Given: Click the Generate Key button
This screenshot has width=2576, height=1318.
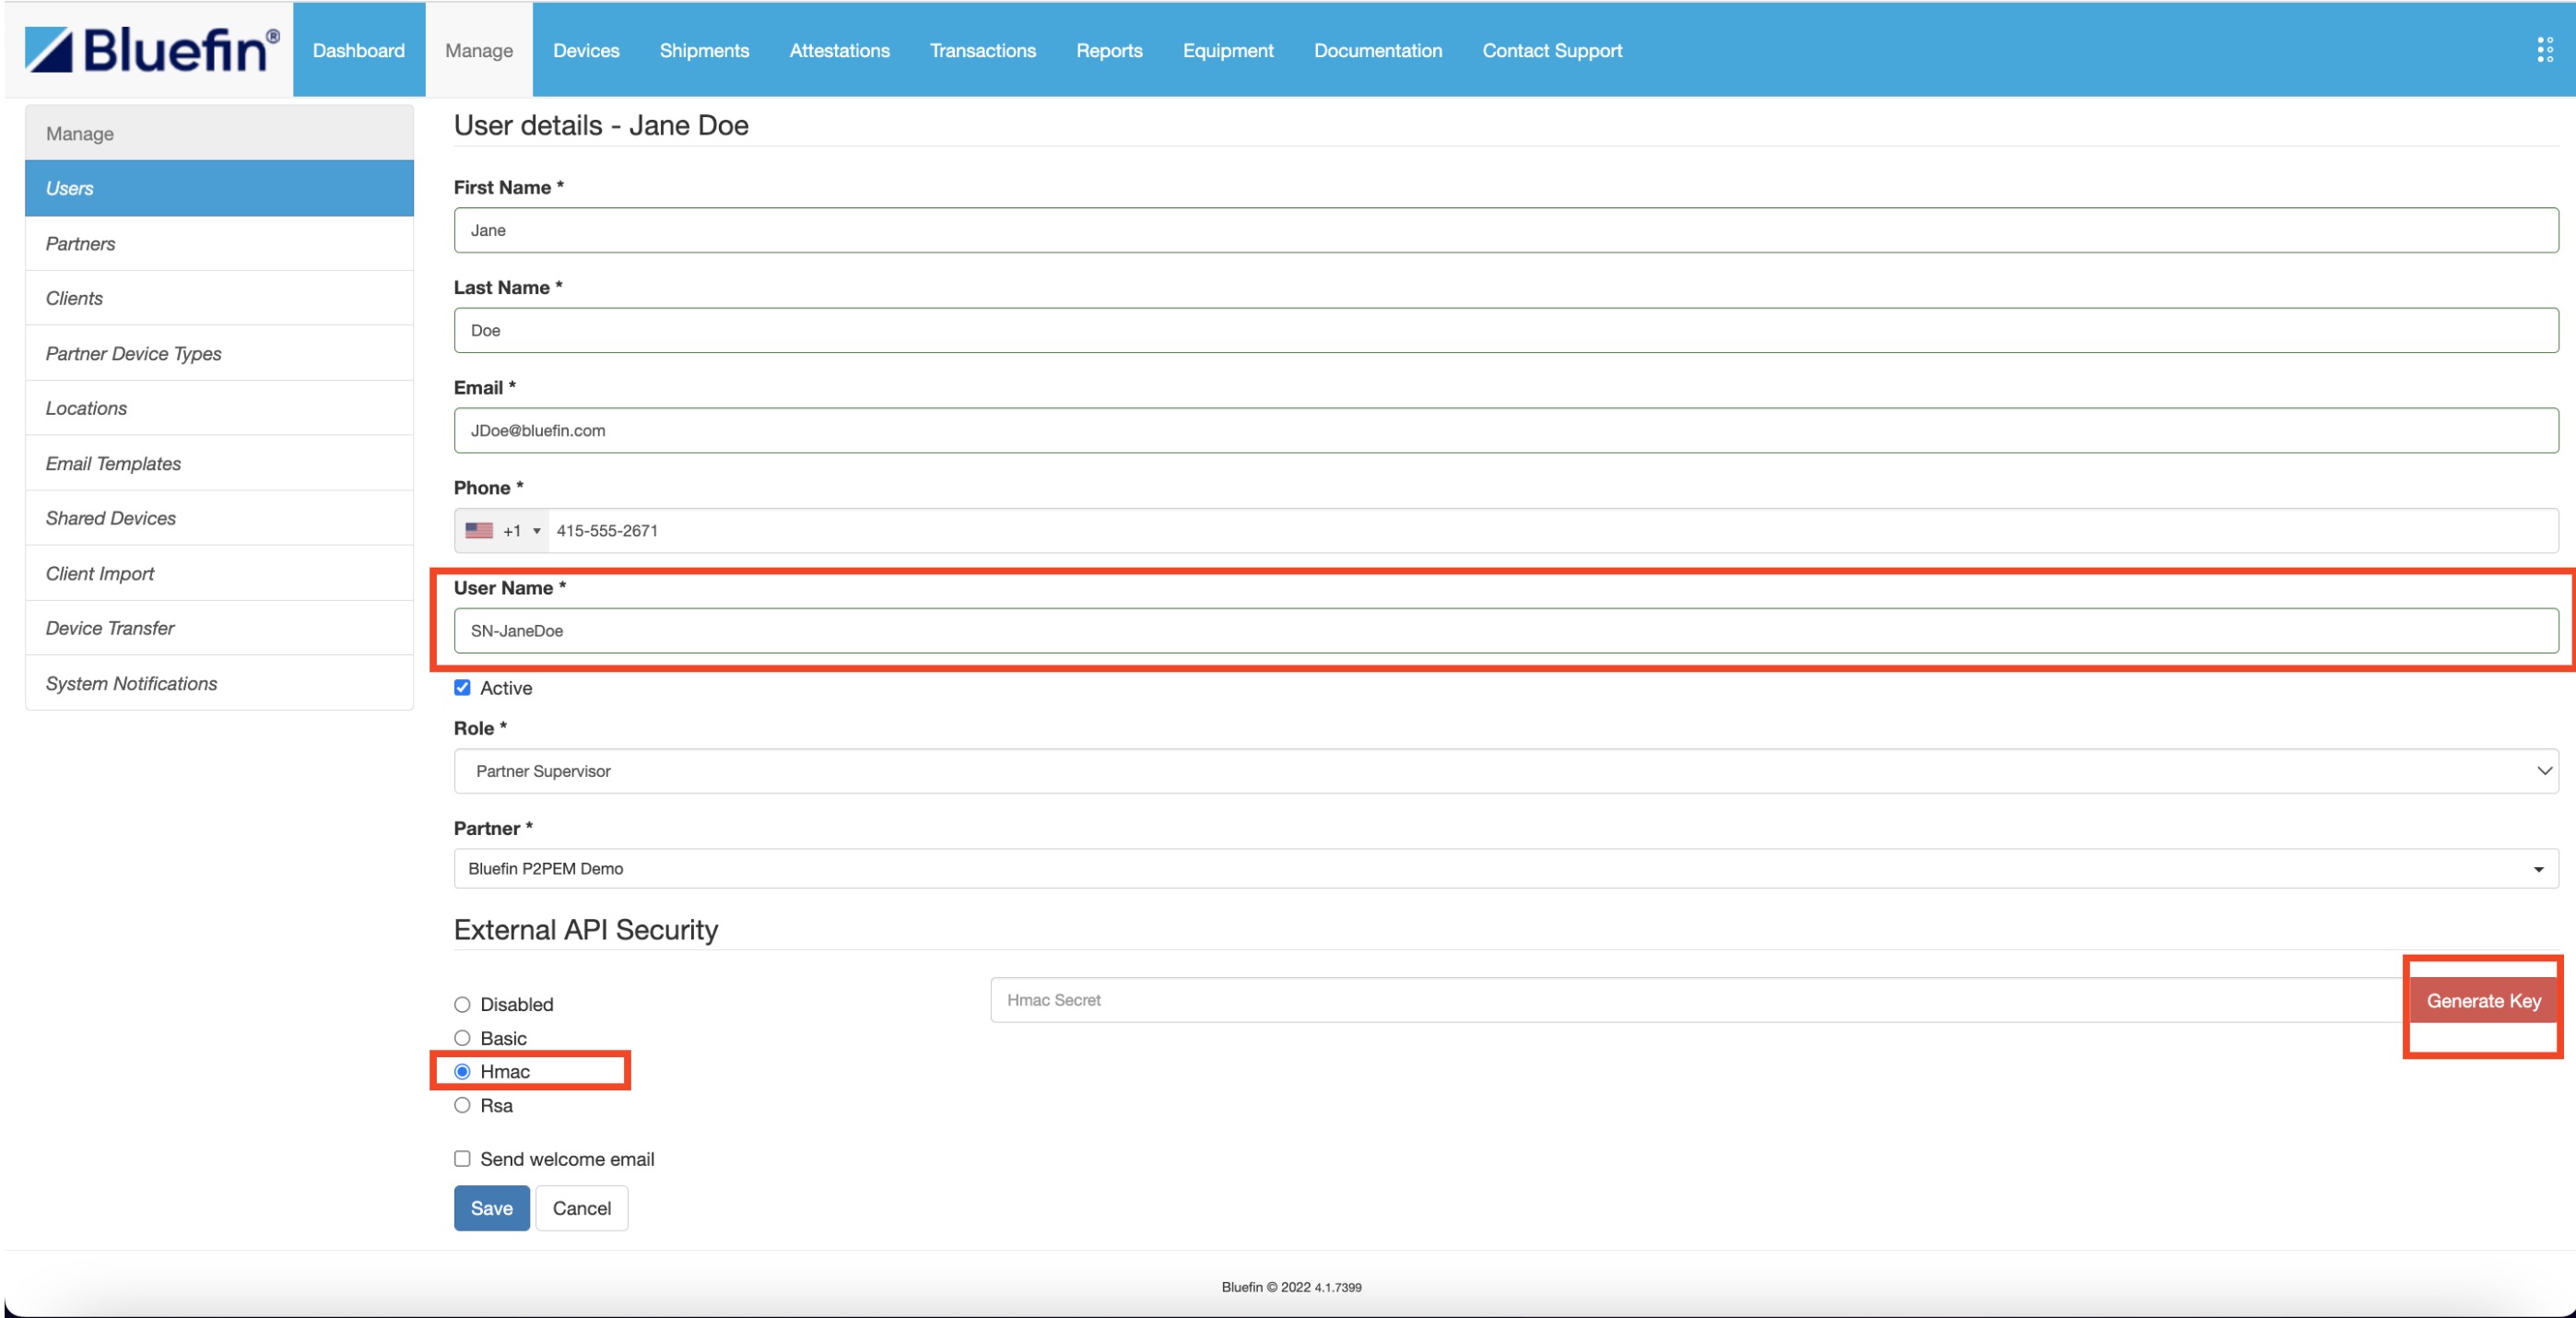Looking at the screenshot, I should pyautogui.click(x=2483, y=1001).
